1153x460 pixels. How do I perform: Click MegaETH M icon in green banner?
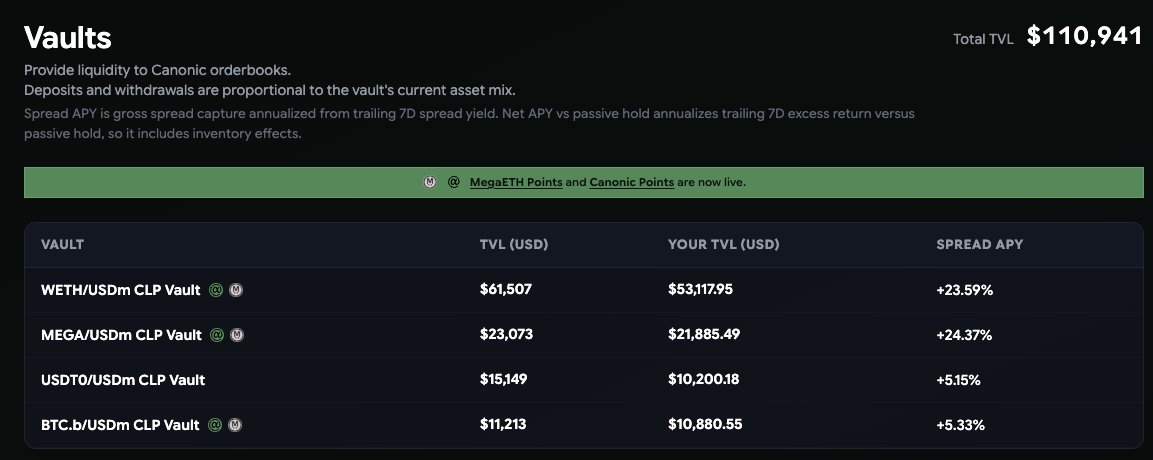[x=430, y=182]
